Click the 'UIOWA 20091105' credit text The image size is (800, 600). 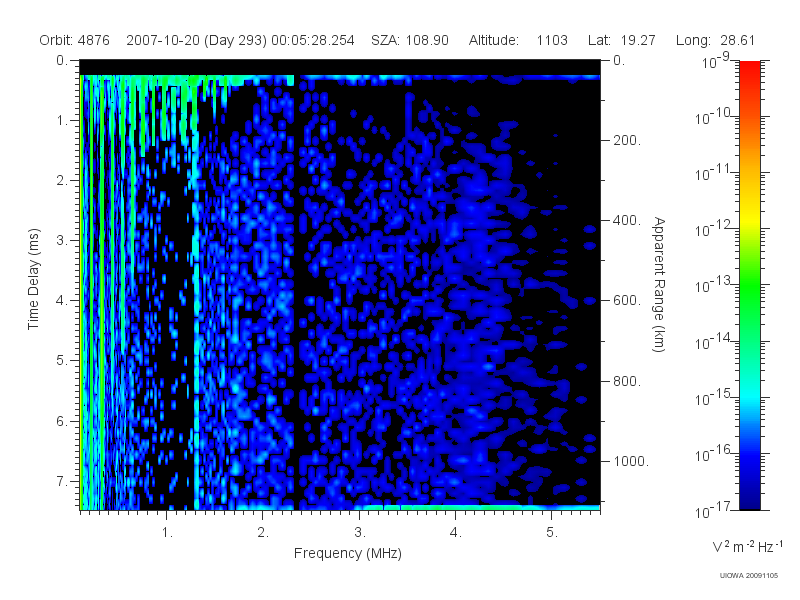pyautogui.click(x=749, y=576)
